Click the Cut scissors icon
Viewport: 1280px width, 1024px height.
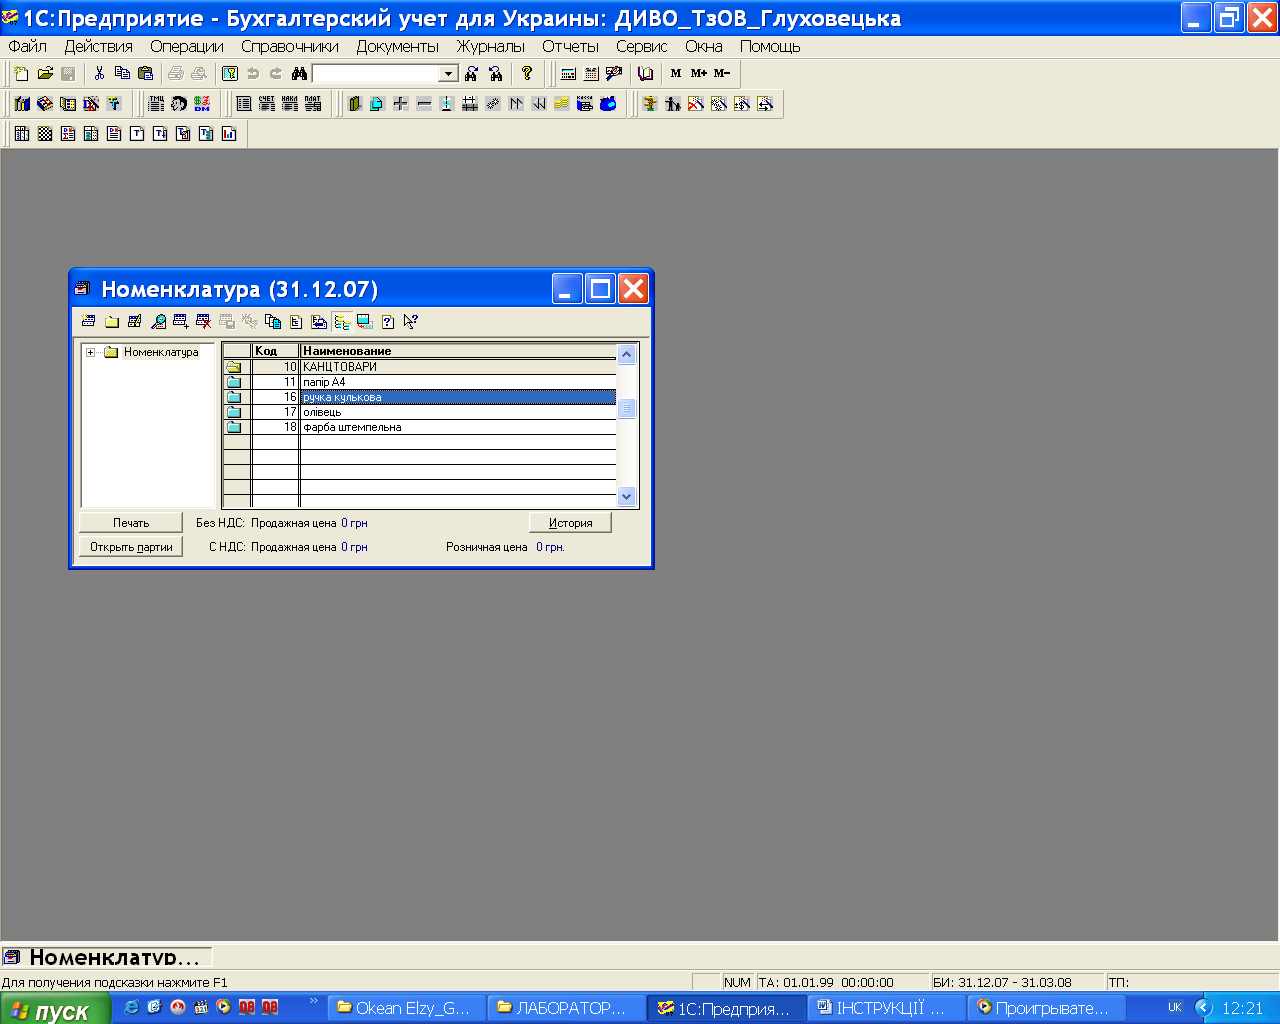coord(99,73)
